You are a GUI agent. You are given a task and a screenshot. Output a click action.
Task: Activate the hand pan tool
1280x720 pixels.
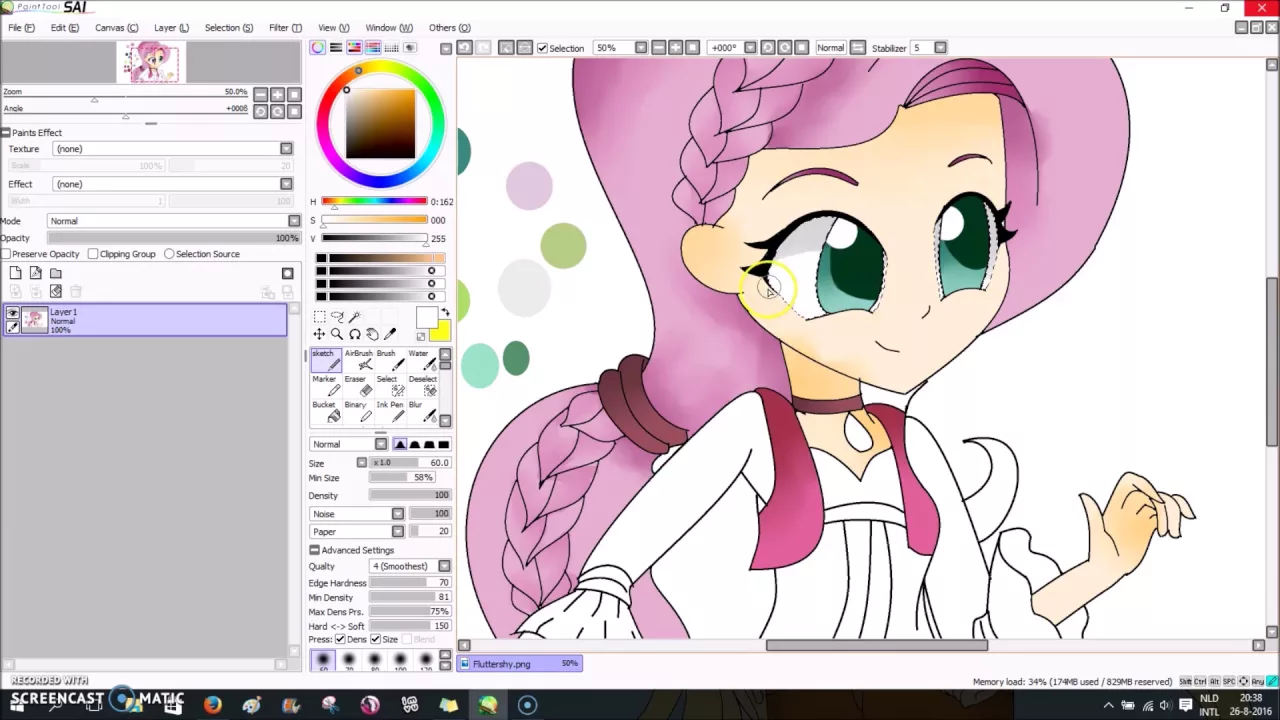click(372, 334)
